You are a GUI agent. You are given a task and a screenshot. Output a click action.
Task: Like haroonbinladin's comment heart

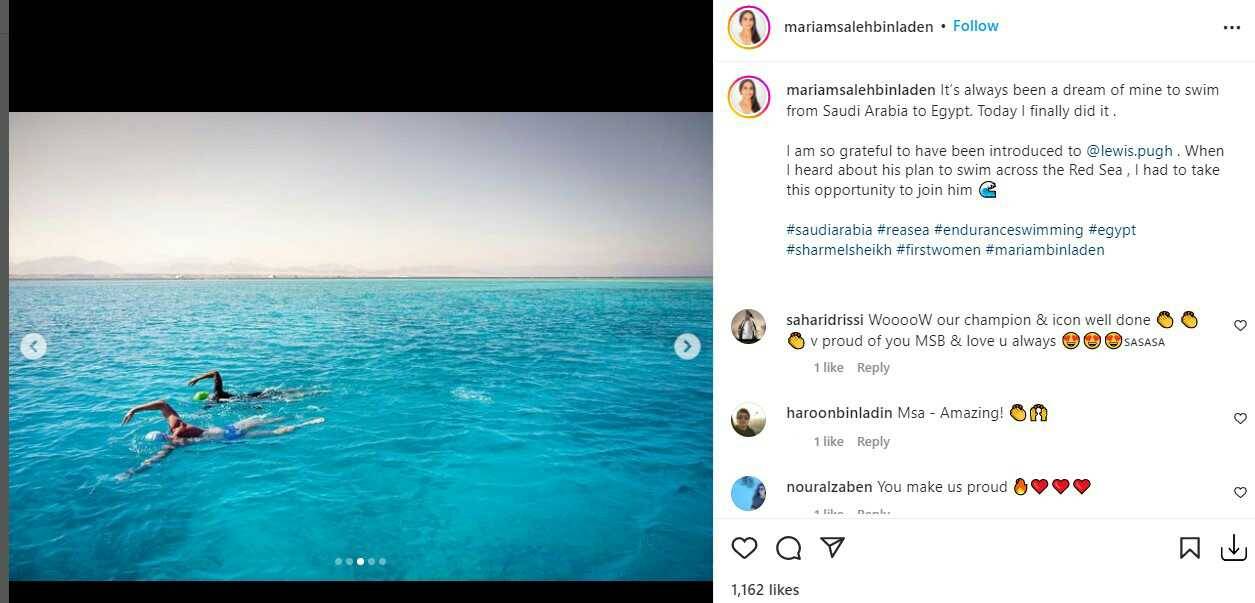(1240, 418)
